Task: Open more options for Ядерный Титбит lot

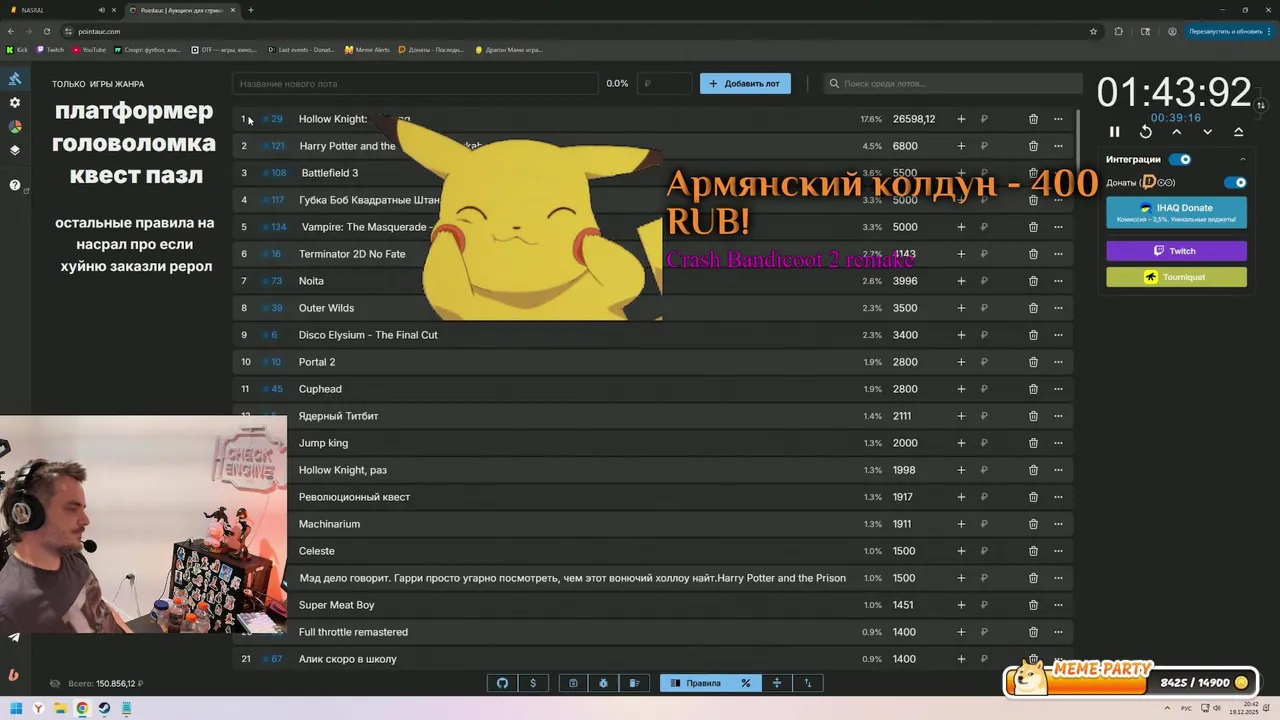Action: point(1058,416)
